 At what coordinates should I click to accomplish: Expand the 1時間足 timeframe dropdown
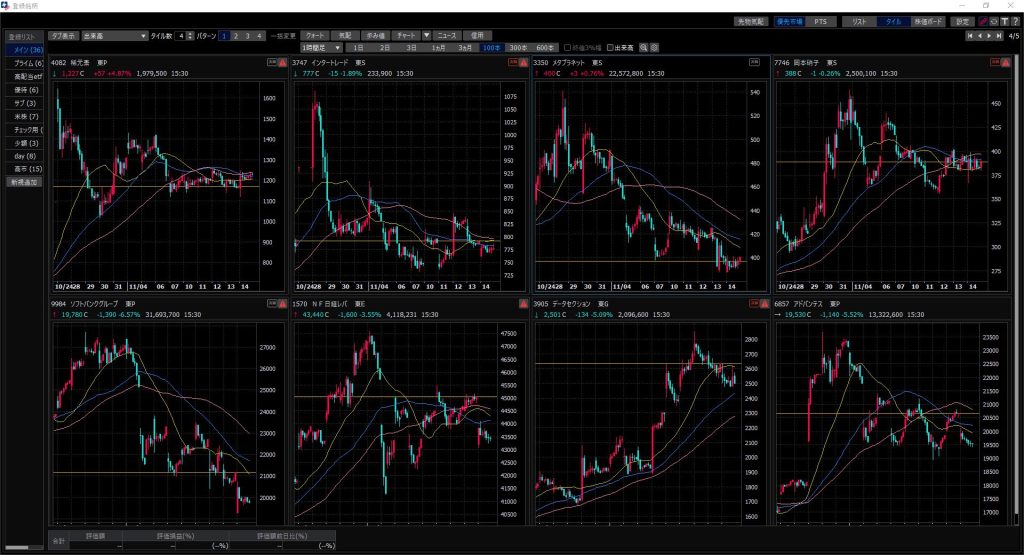click(x=323, y=47)
